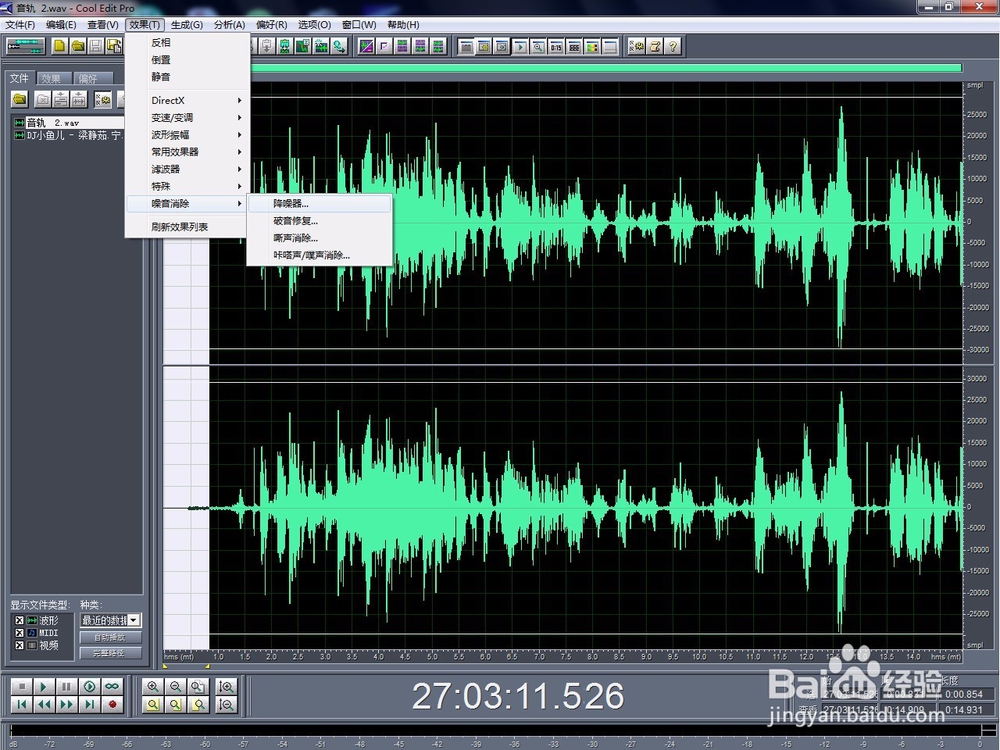Click the Save disk icon in toolbar
This screenshot has width=1000, height=750.
click(x=96, y=46)
